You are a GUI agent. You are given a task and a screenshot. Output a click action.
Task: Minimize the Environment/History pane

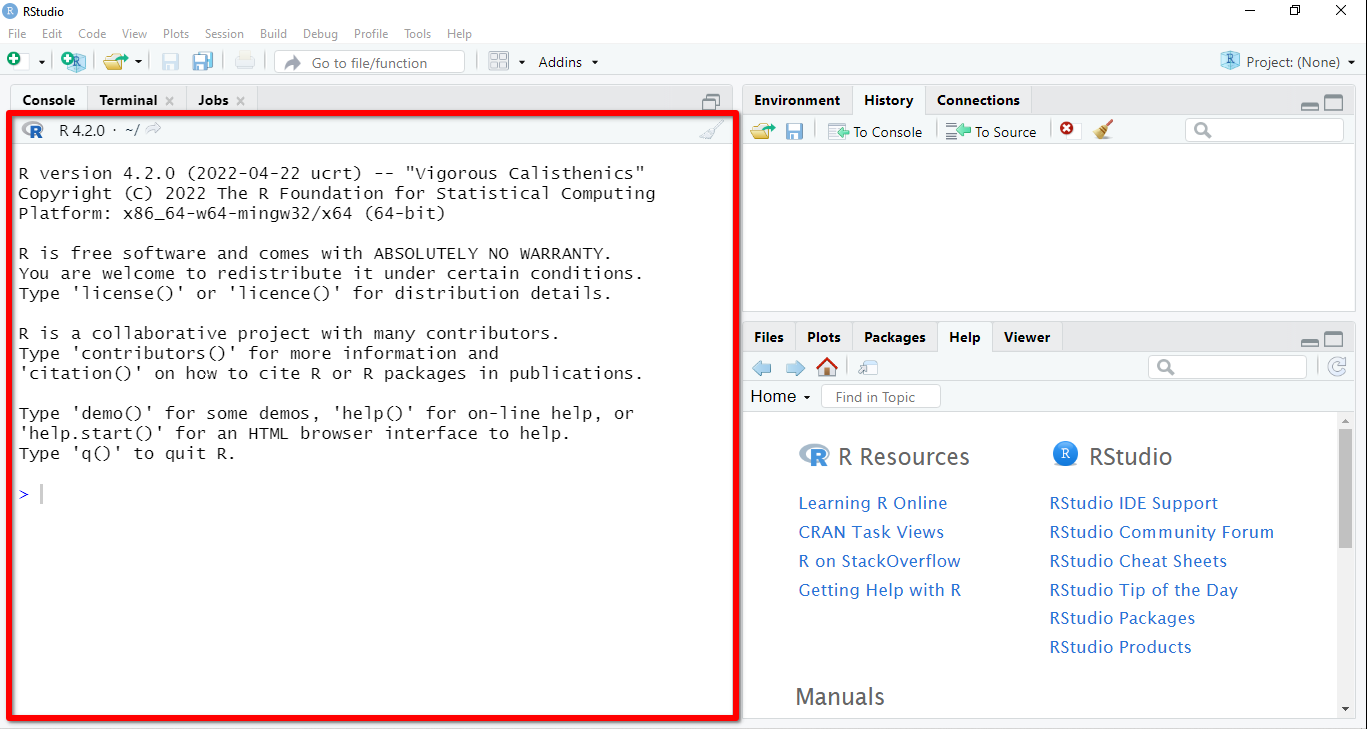point(1309,104)
